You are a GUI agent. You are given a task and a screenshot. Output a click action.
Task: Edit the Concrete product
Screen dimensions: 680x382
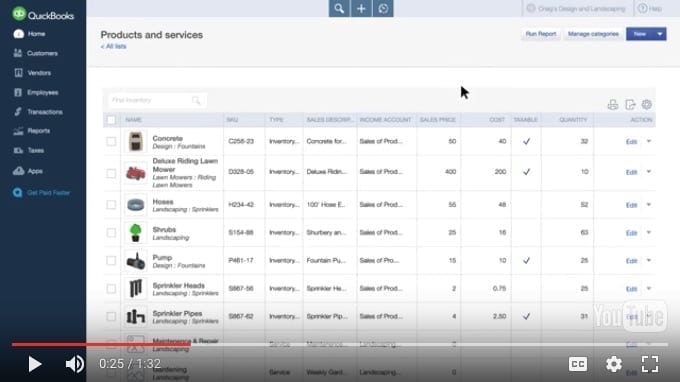tap(631, 142)
